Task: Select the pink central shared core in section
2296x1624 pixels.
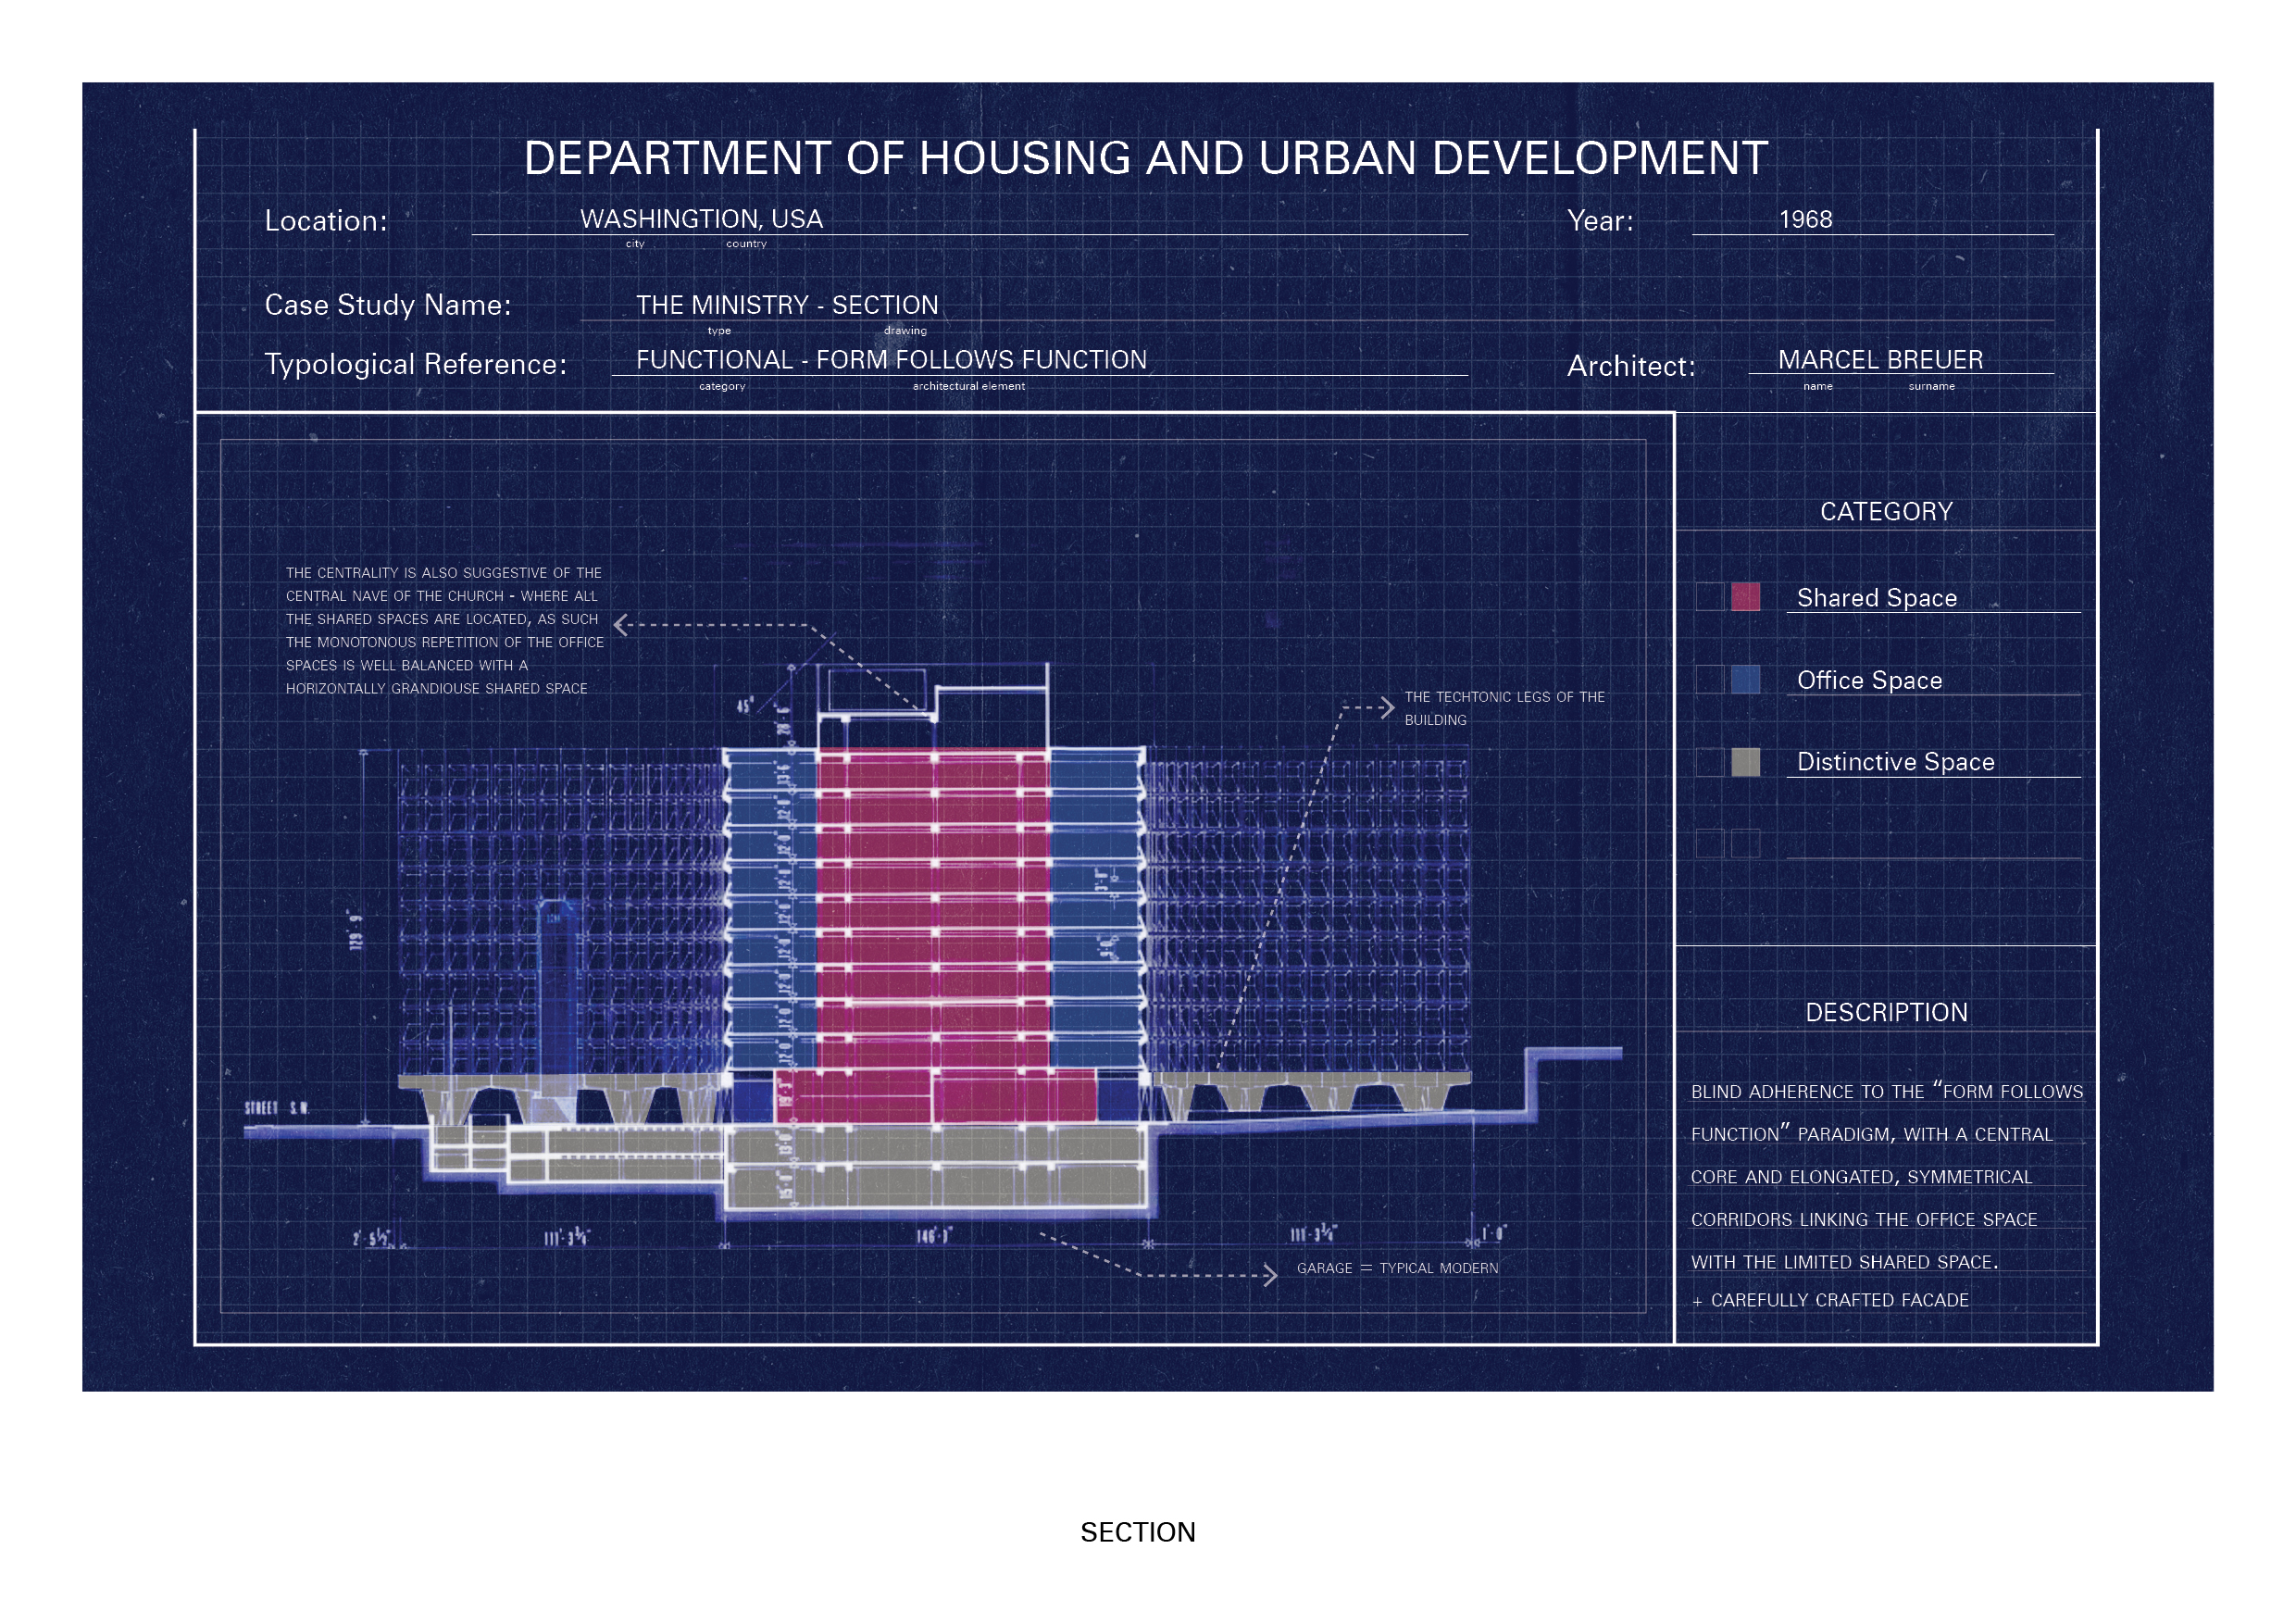Action: pyautogui.click(x=933, y=910)
